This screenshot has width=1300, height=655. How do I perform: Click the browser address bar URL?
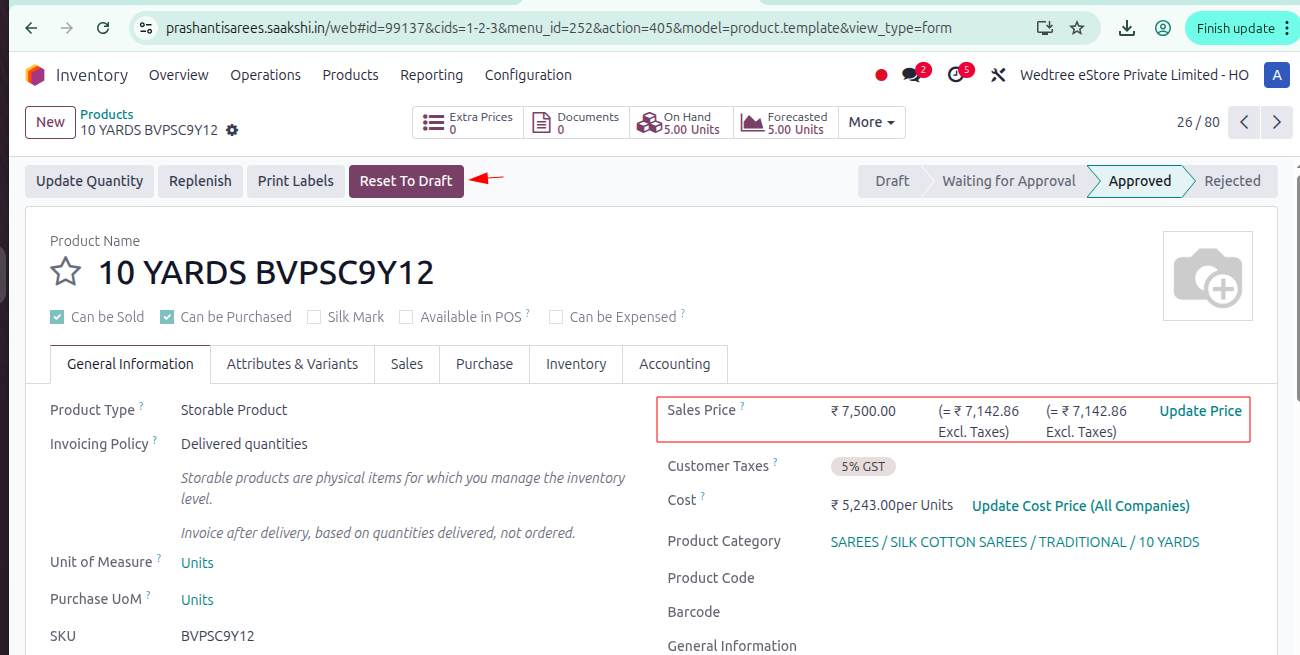(x=559, y=28)
